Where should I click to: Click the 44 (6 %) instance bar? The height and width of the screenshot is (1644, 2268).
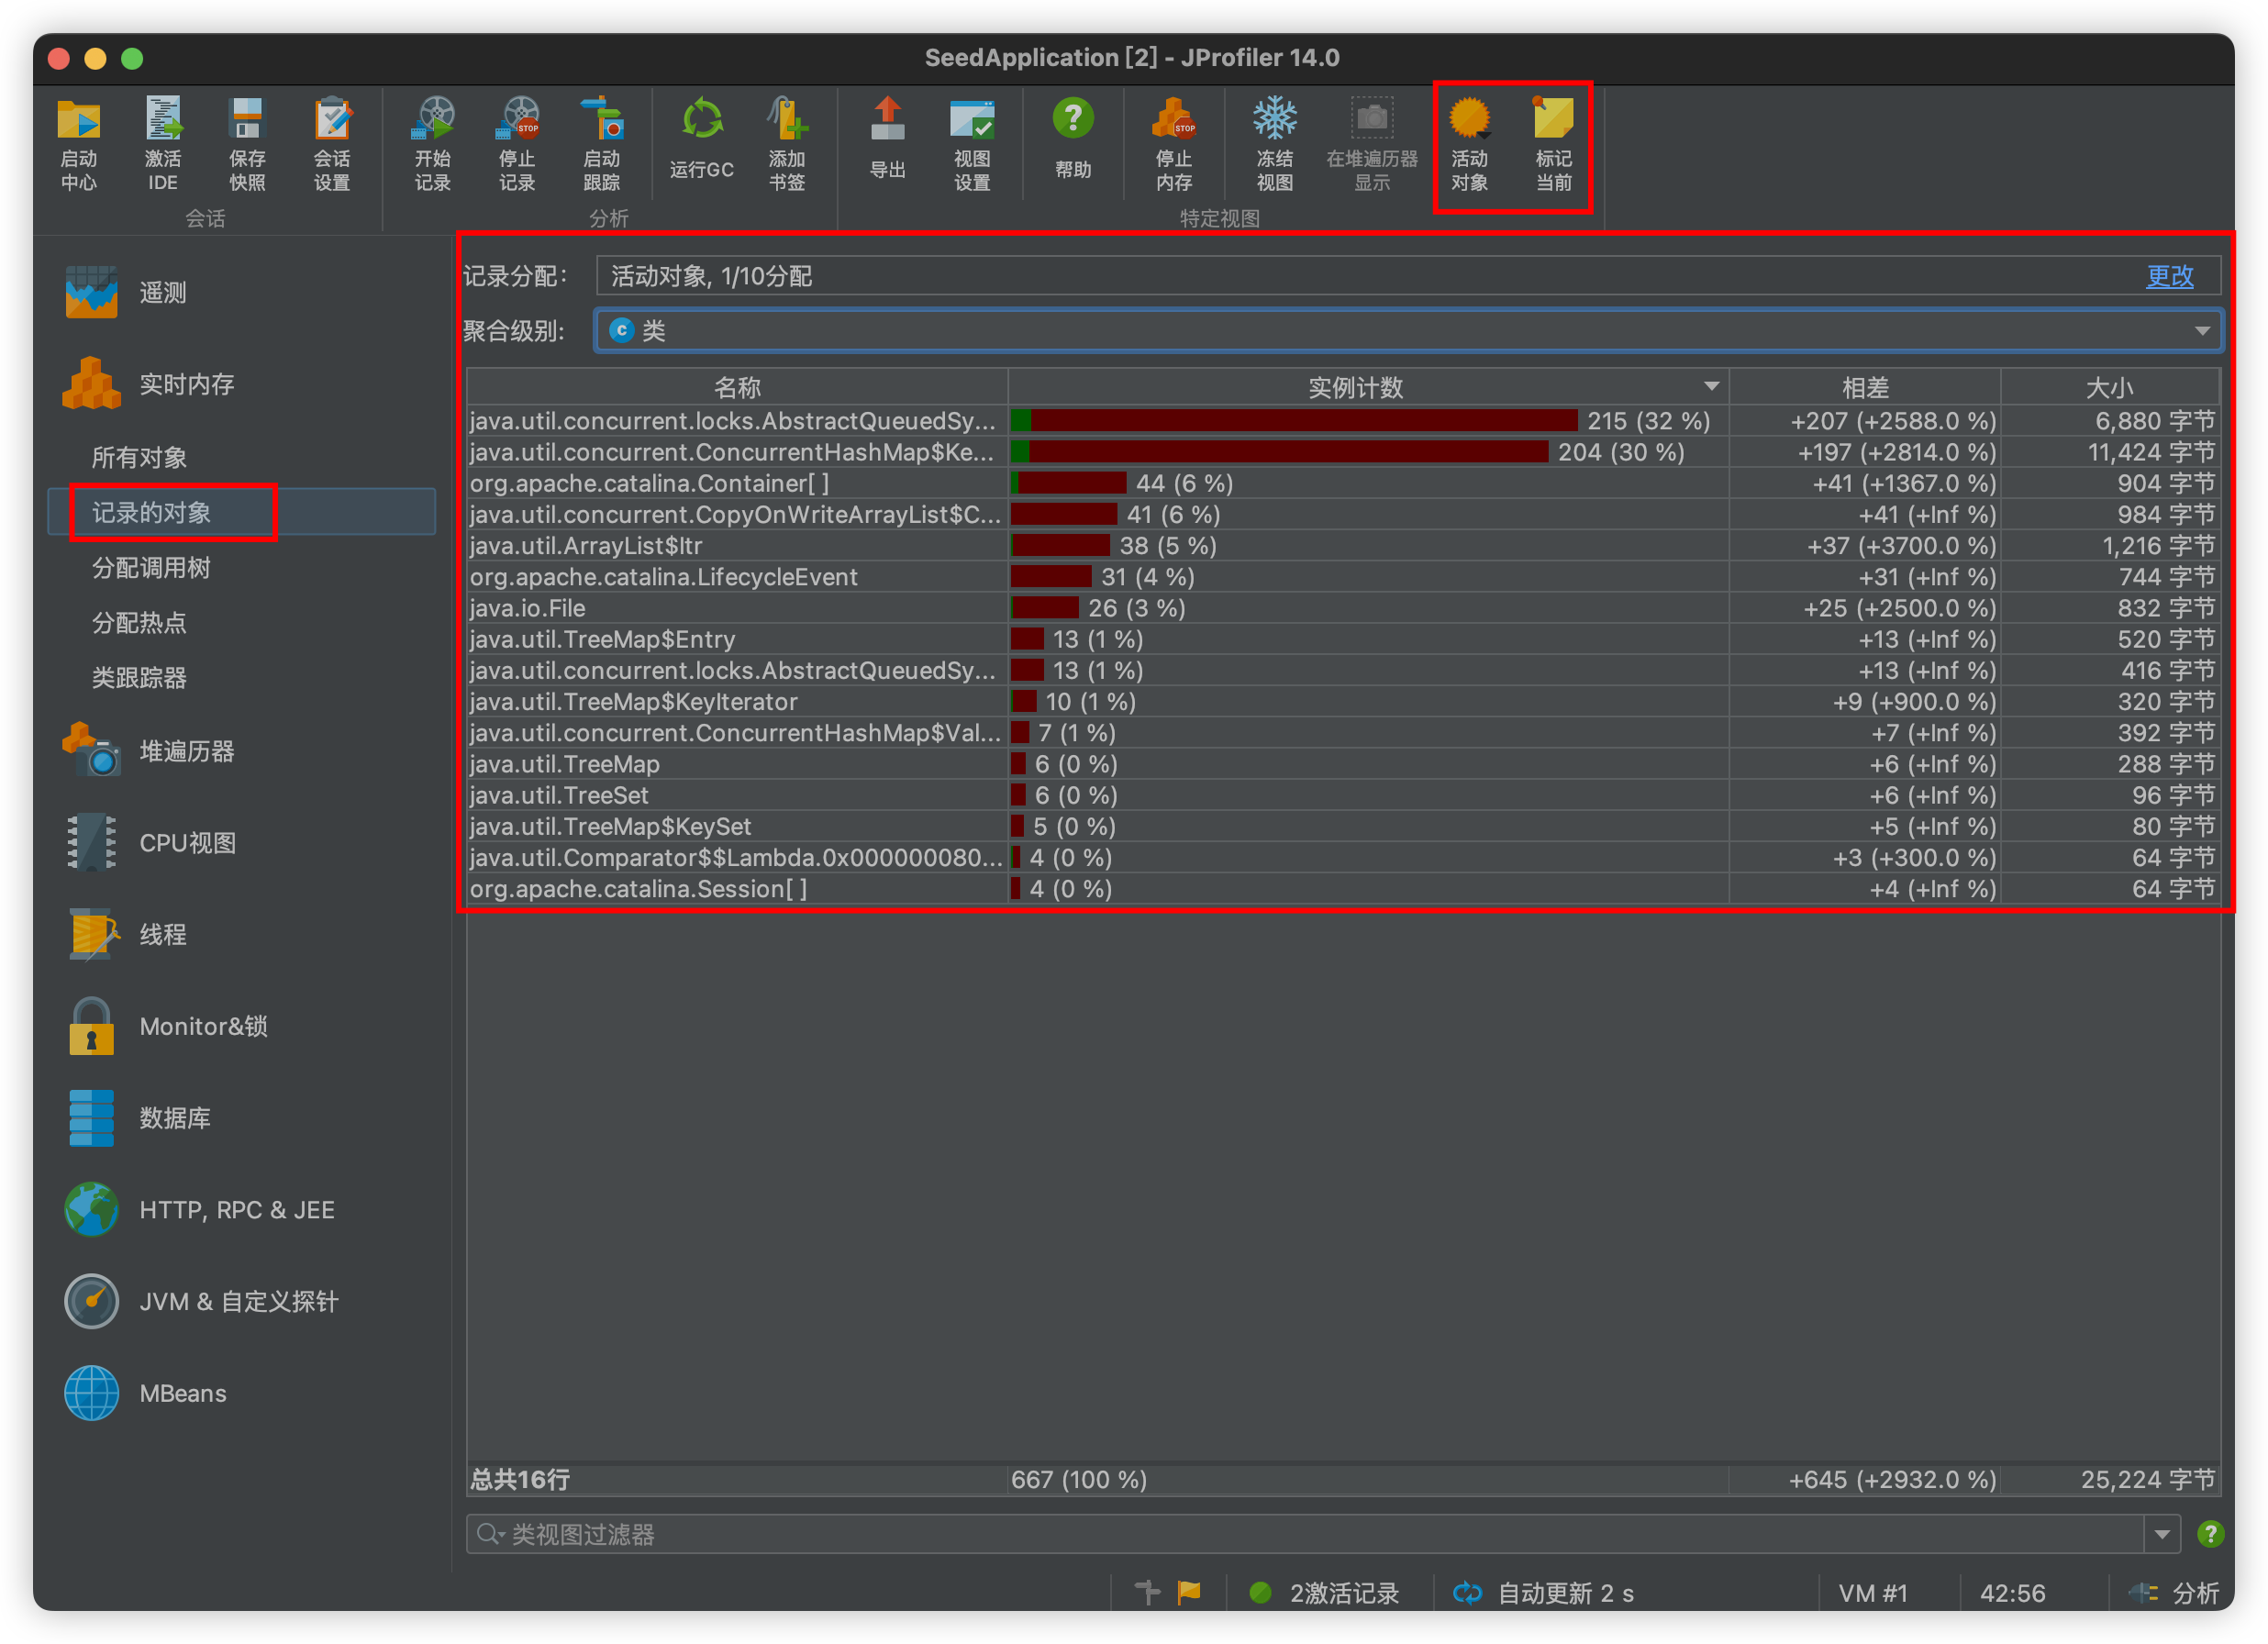1068,483
